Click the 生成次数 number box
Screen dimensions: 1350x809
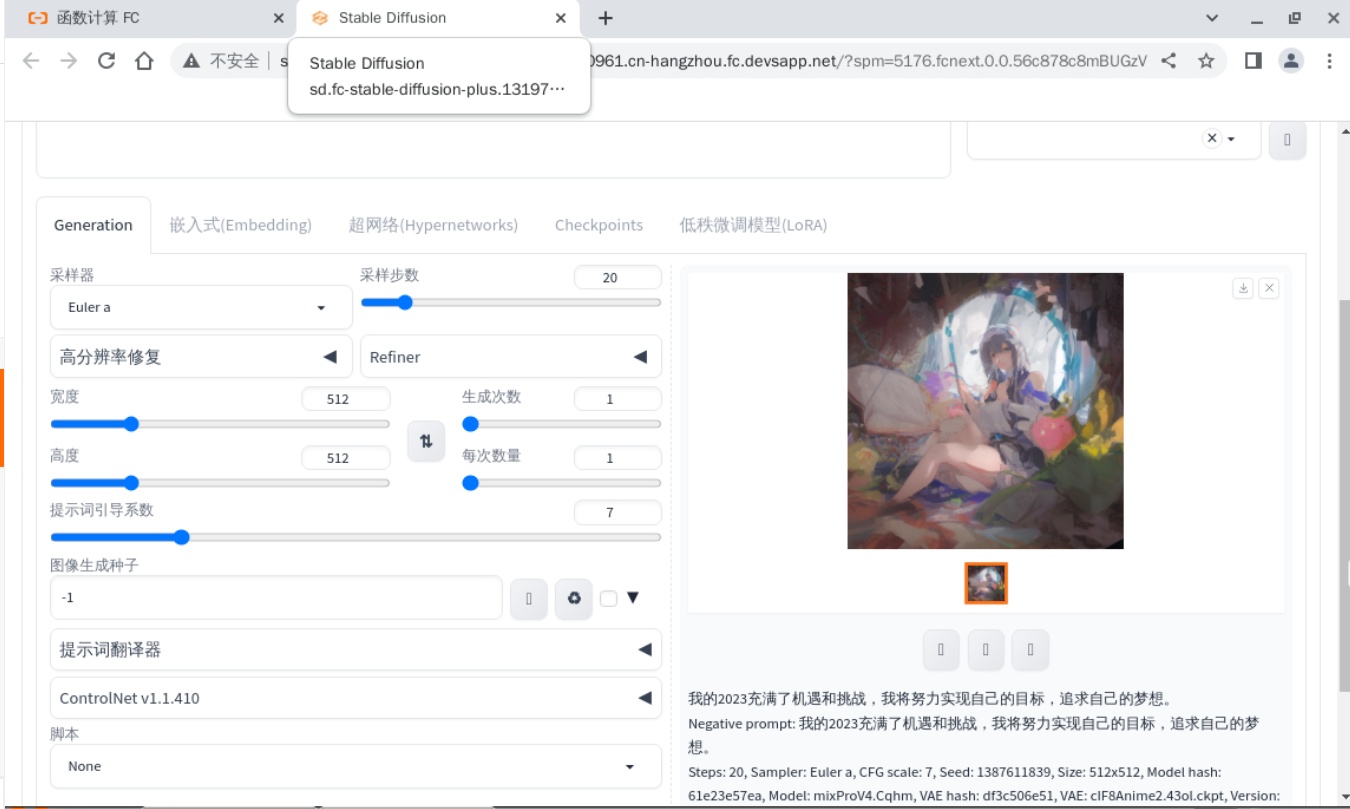pos(618,399)
